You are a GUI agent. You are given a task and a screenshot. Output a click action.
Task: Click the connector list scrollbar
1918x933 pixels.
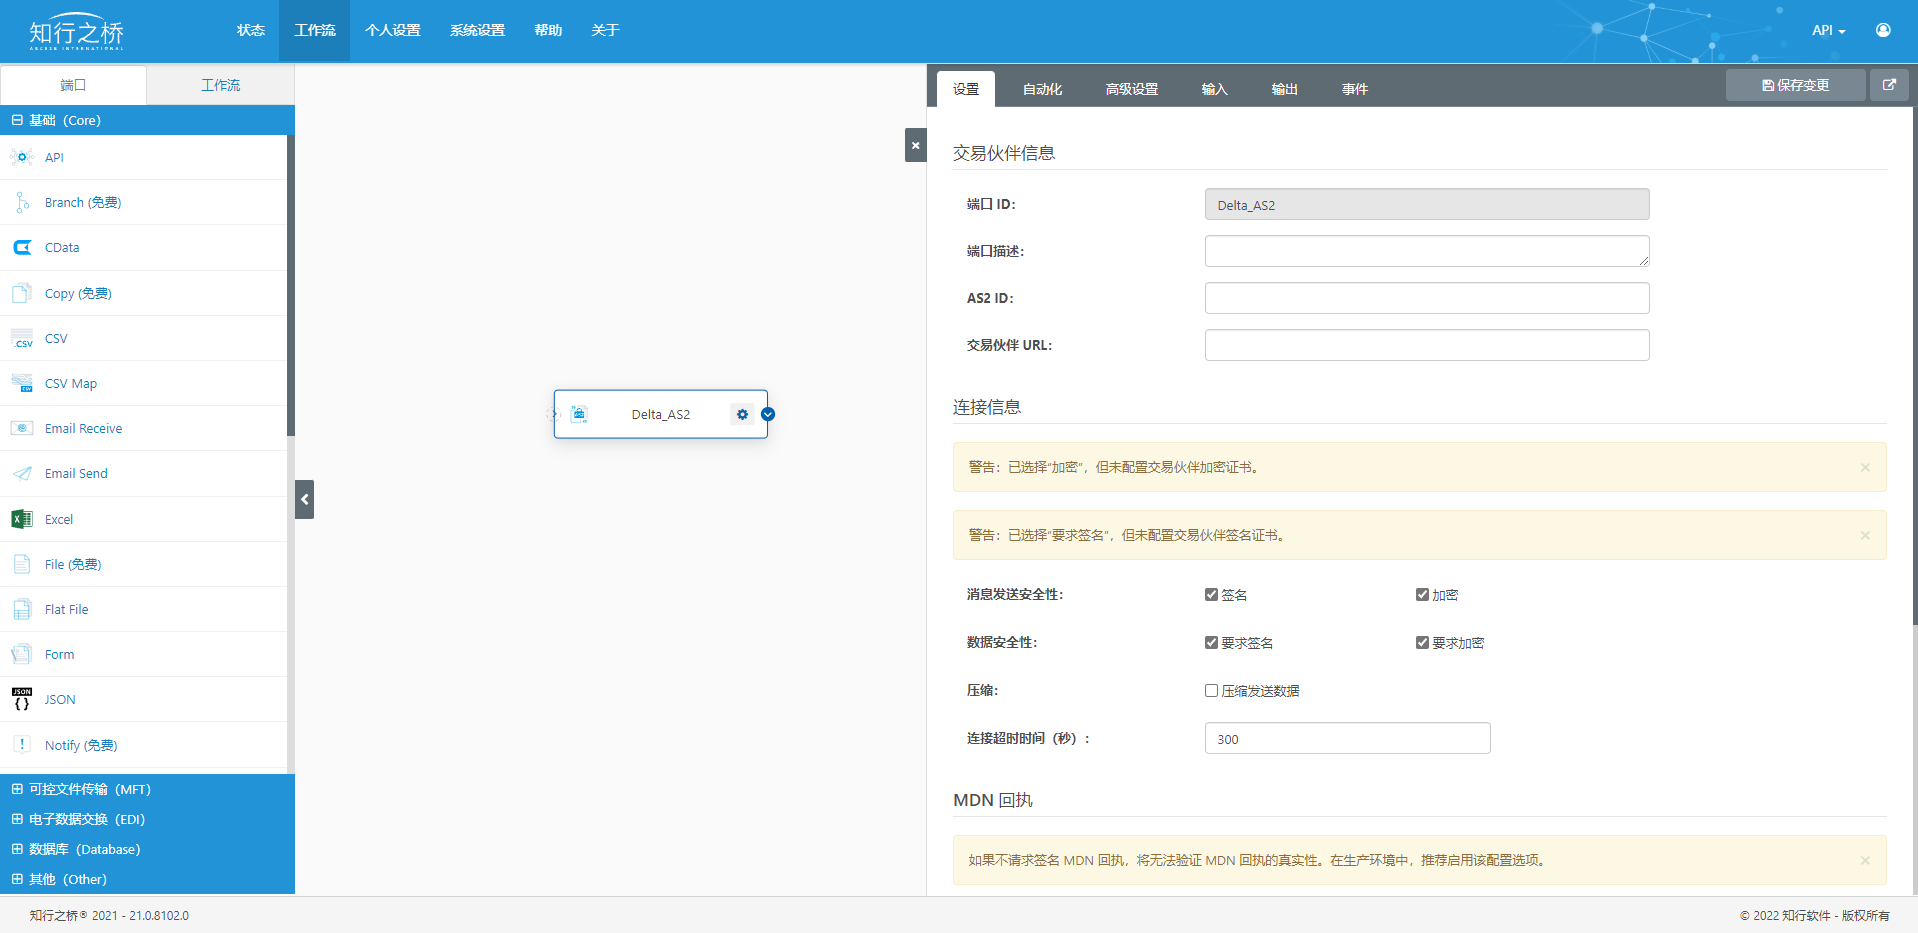point(291,286)
